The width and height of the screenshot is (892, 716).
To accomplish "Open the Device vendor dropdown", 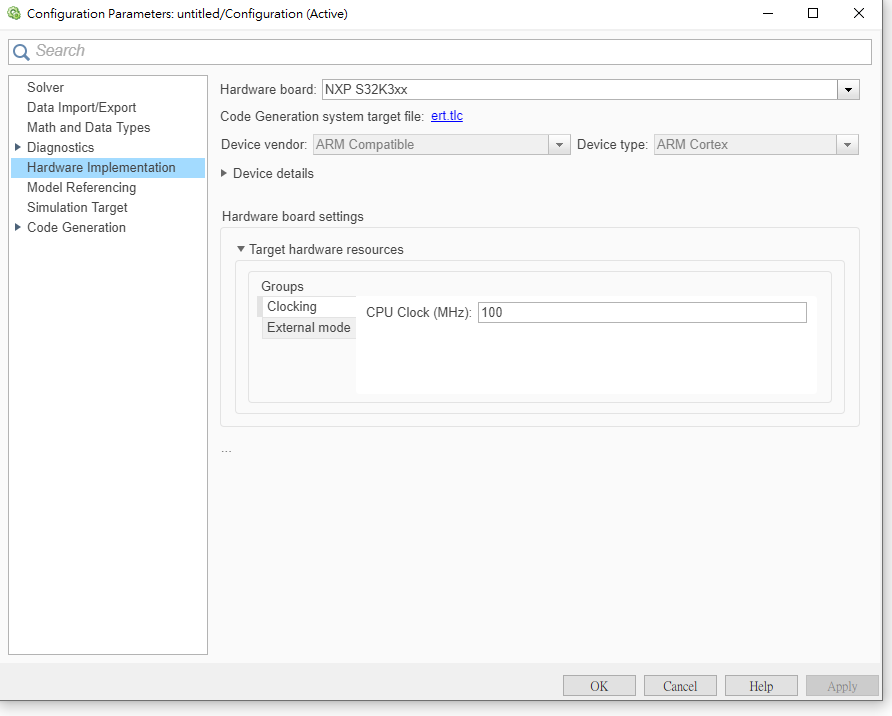I will (559, 144).
